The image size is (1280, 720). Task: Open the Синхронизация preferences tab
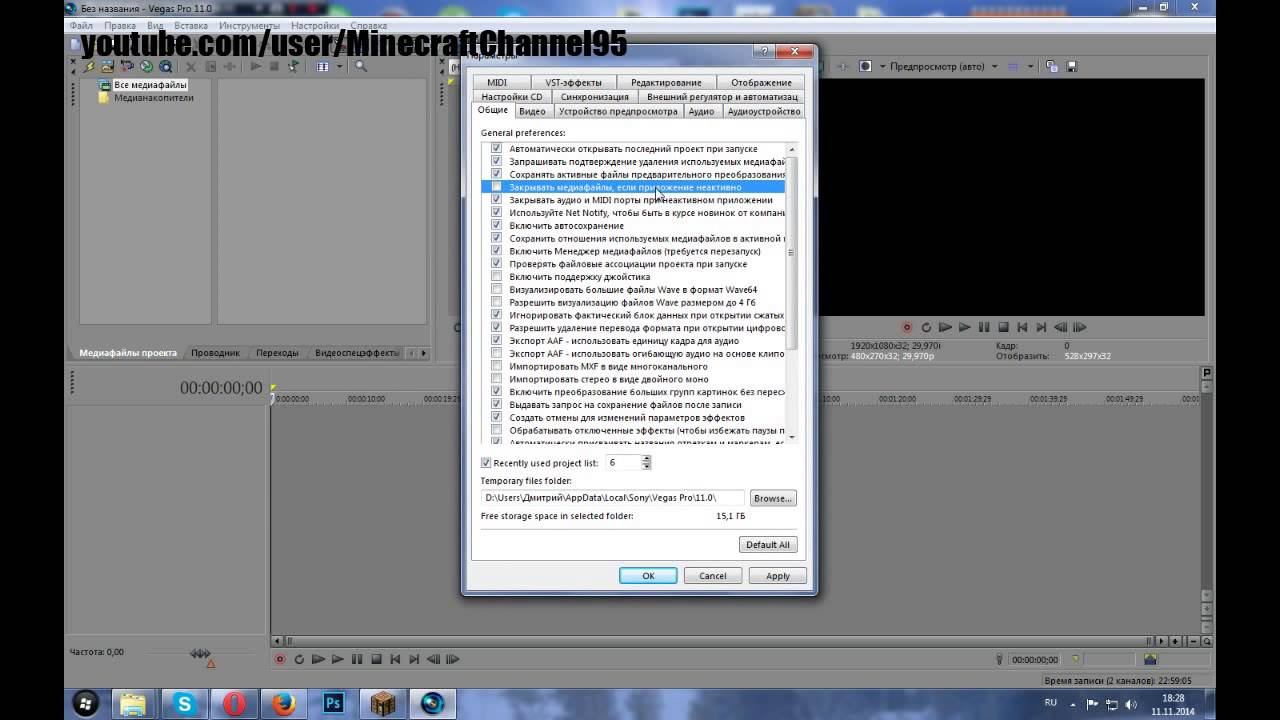(595, 97)
